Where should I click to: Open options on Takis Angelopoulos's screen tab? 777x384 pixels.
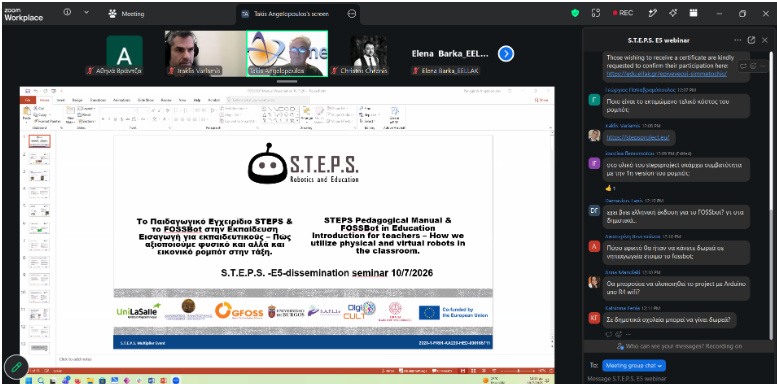(x=352, y=14)
